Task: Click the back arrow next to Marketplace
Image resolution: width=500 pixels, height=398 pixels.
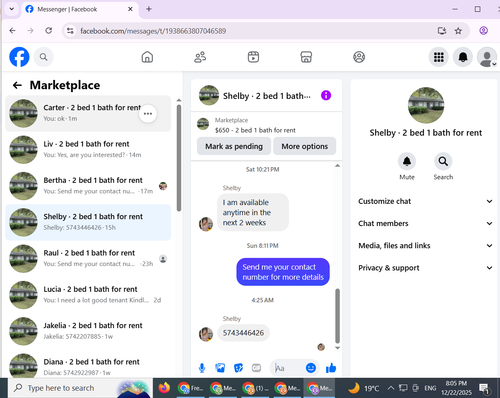Action: click(x=17, y=85)
